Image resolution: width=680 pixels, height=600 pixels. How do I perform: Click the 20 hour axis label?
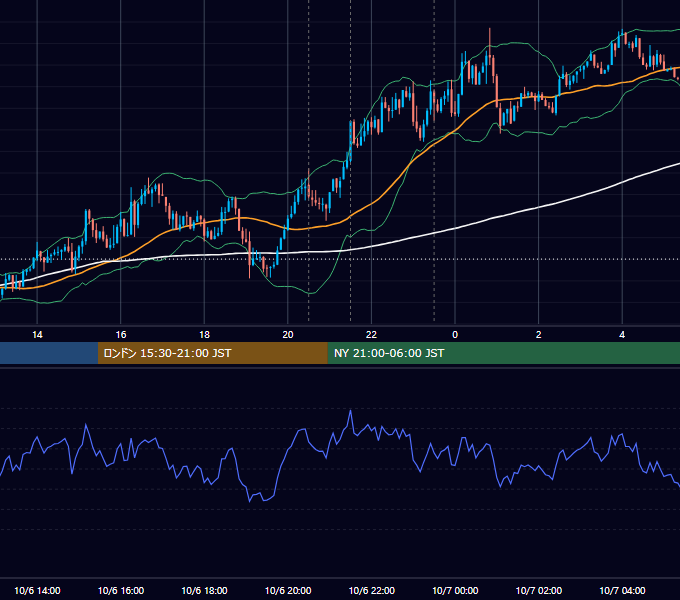point(288,335)
